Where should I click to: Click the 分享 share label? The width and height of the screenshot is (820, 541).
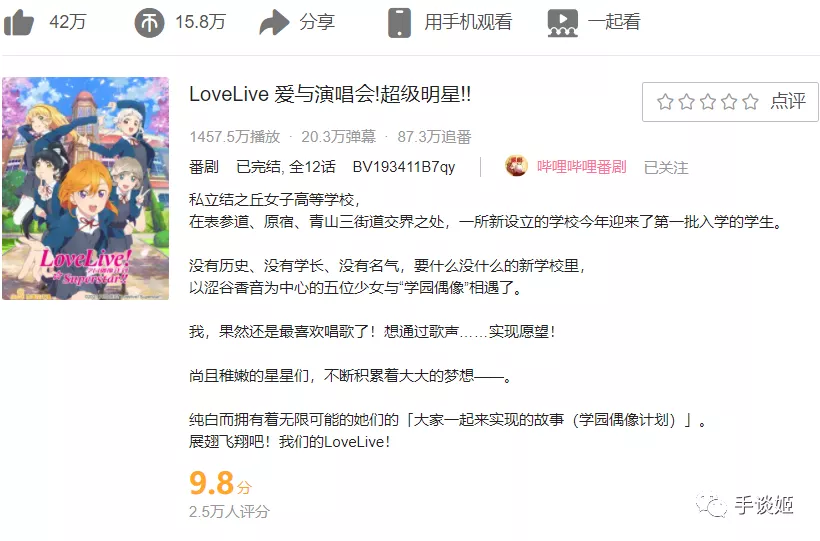click(317, 22)
